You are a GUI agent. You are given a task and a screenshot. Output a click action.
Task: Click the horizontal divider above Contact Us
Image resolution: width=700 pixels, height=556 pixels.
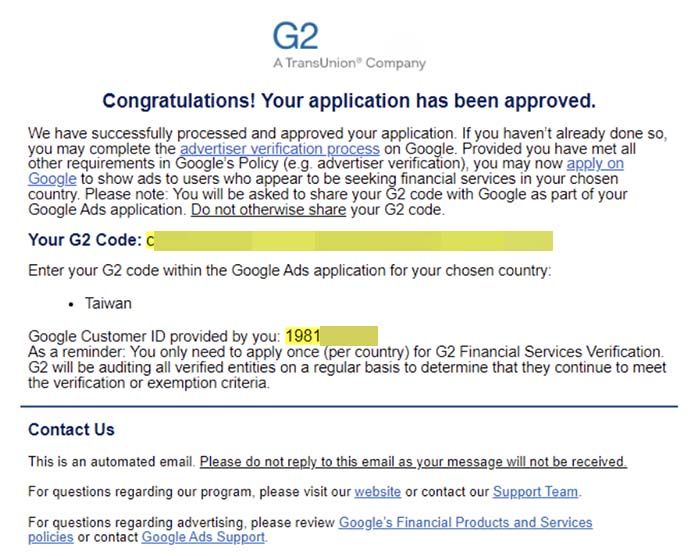(349, 406)
